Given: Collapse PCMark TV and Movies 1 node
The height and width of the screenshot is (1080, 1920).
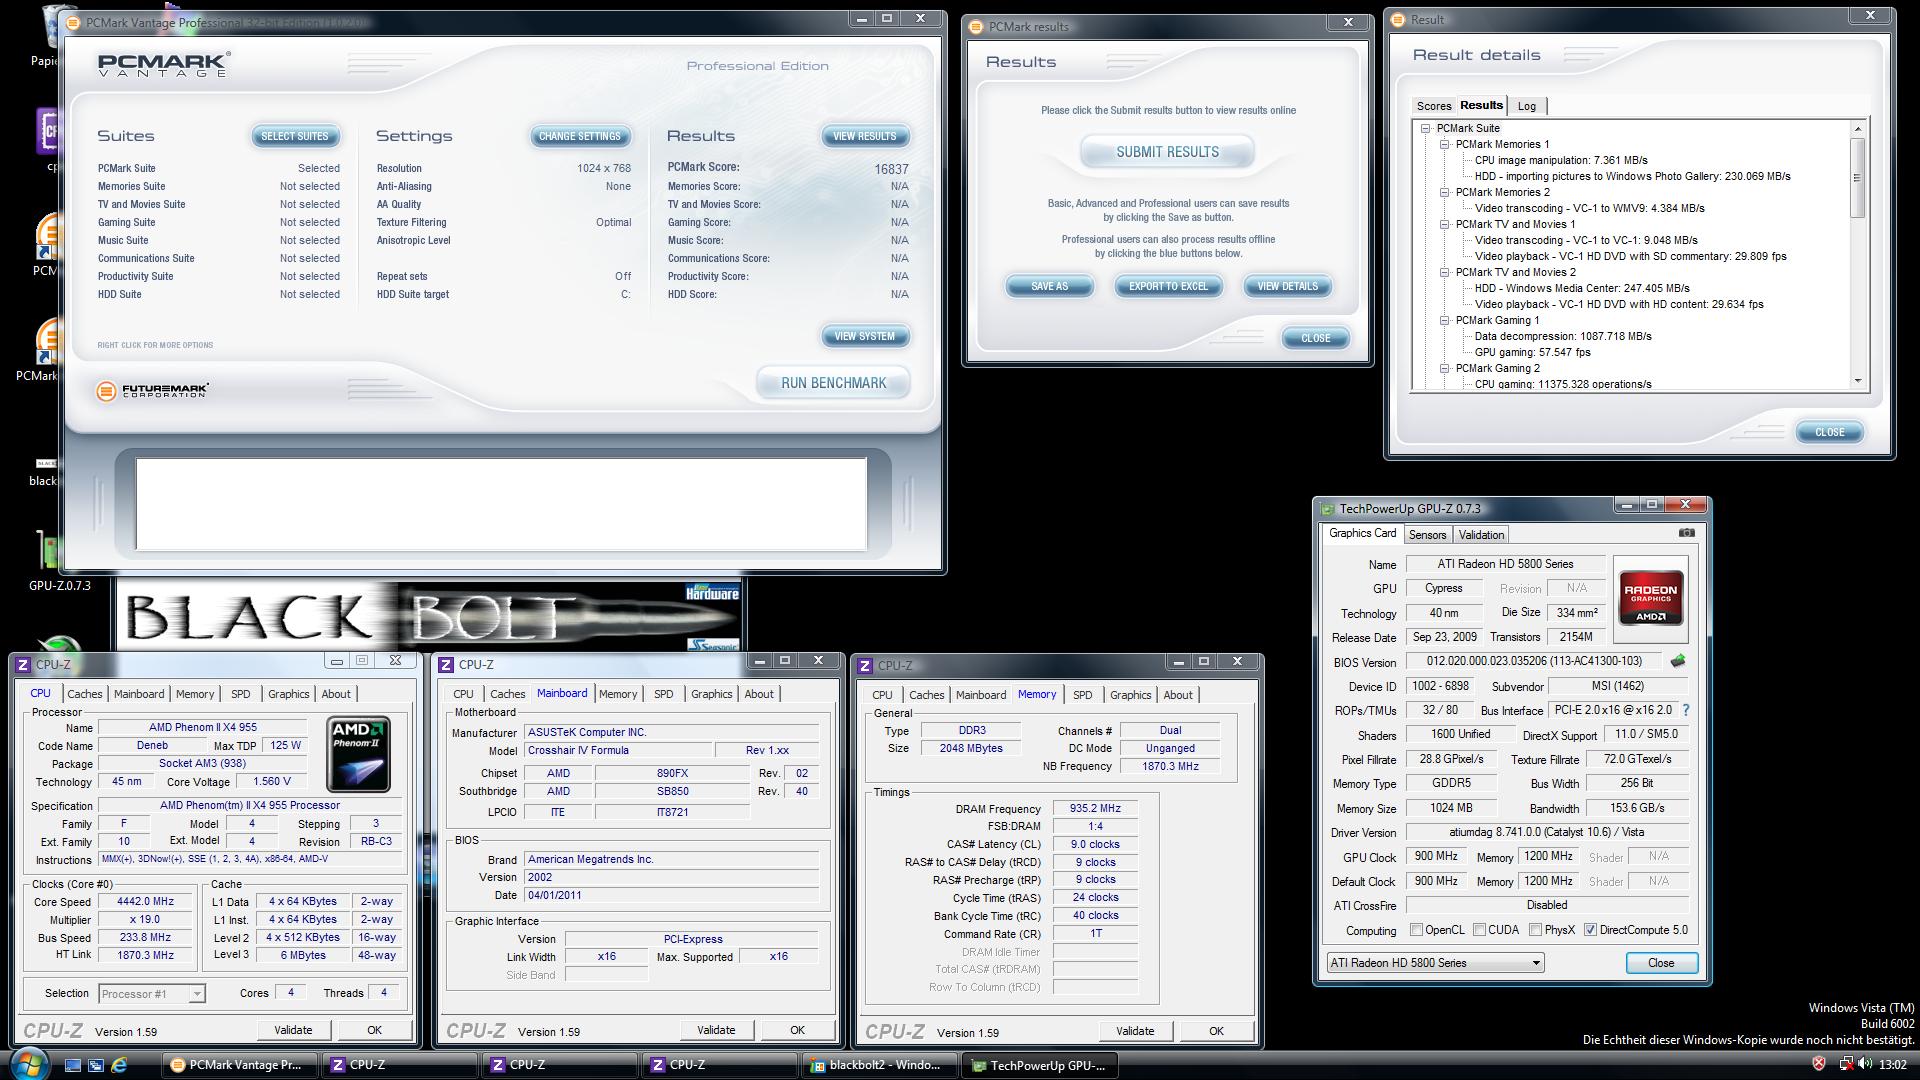Looking at the screenshot, I should click(1444, 224).
